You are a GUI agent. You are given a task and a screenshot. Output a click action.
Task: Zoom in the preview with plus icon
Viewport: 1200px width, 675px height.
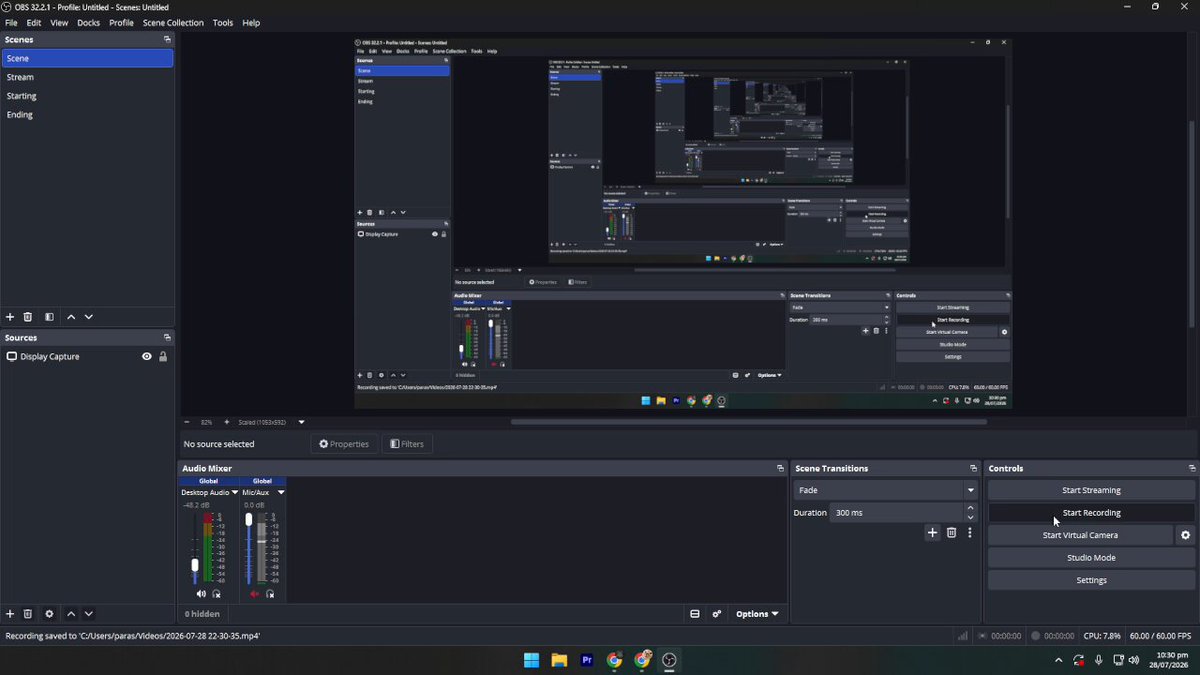227,422
